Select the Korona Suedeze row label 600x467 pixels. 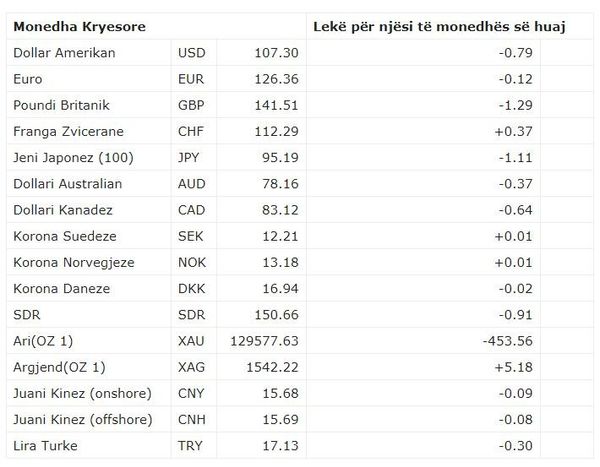(65, 236)
